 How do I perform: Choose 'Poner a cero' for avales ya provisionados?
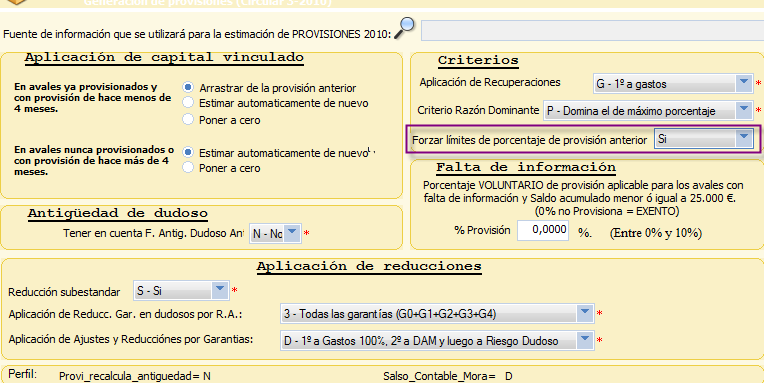[188, 119]
